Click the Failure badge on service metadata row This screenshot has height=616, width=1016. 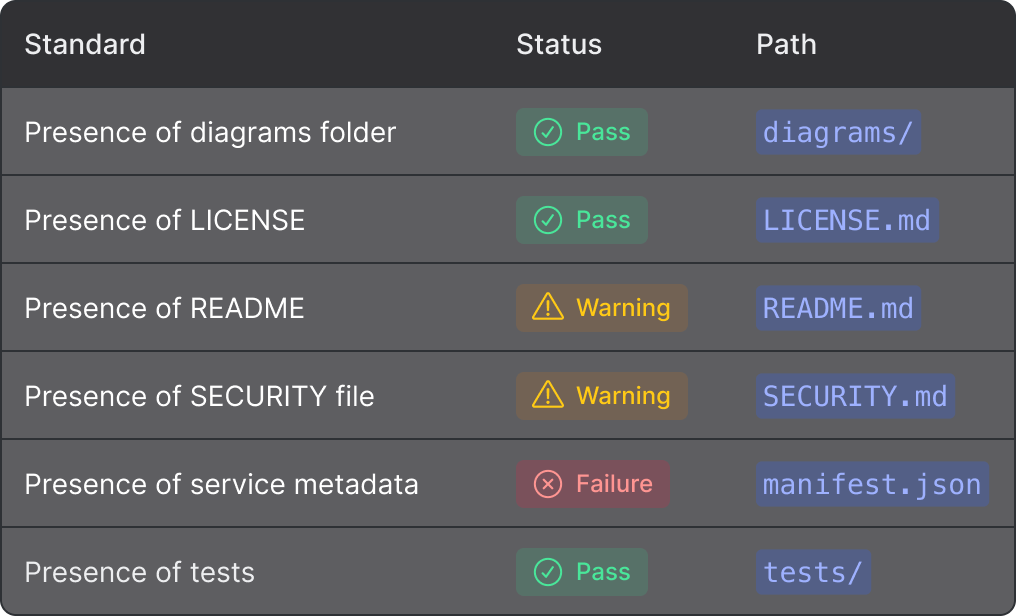click(x=592, y=483)
